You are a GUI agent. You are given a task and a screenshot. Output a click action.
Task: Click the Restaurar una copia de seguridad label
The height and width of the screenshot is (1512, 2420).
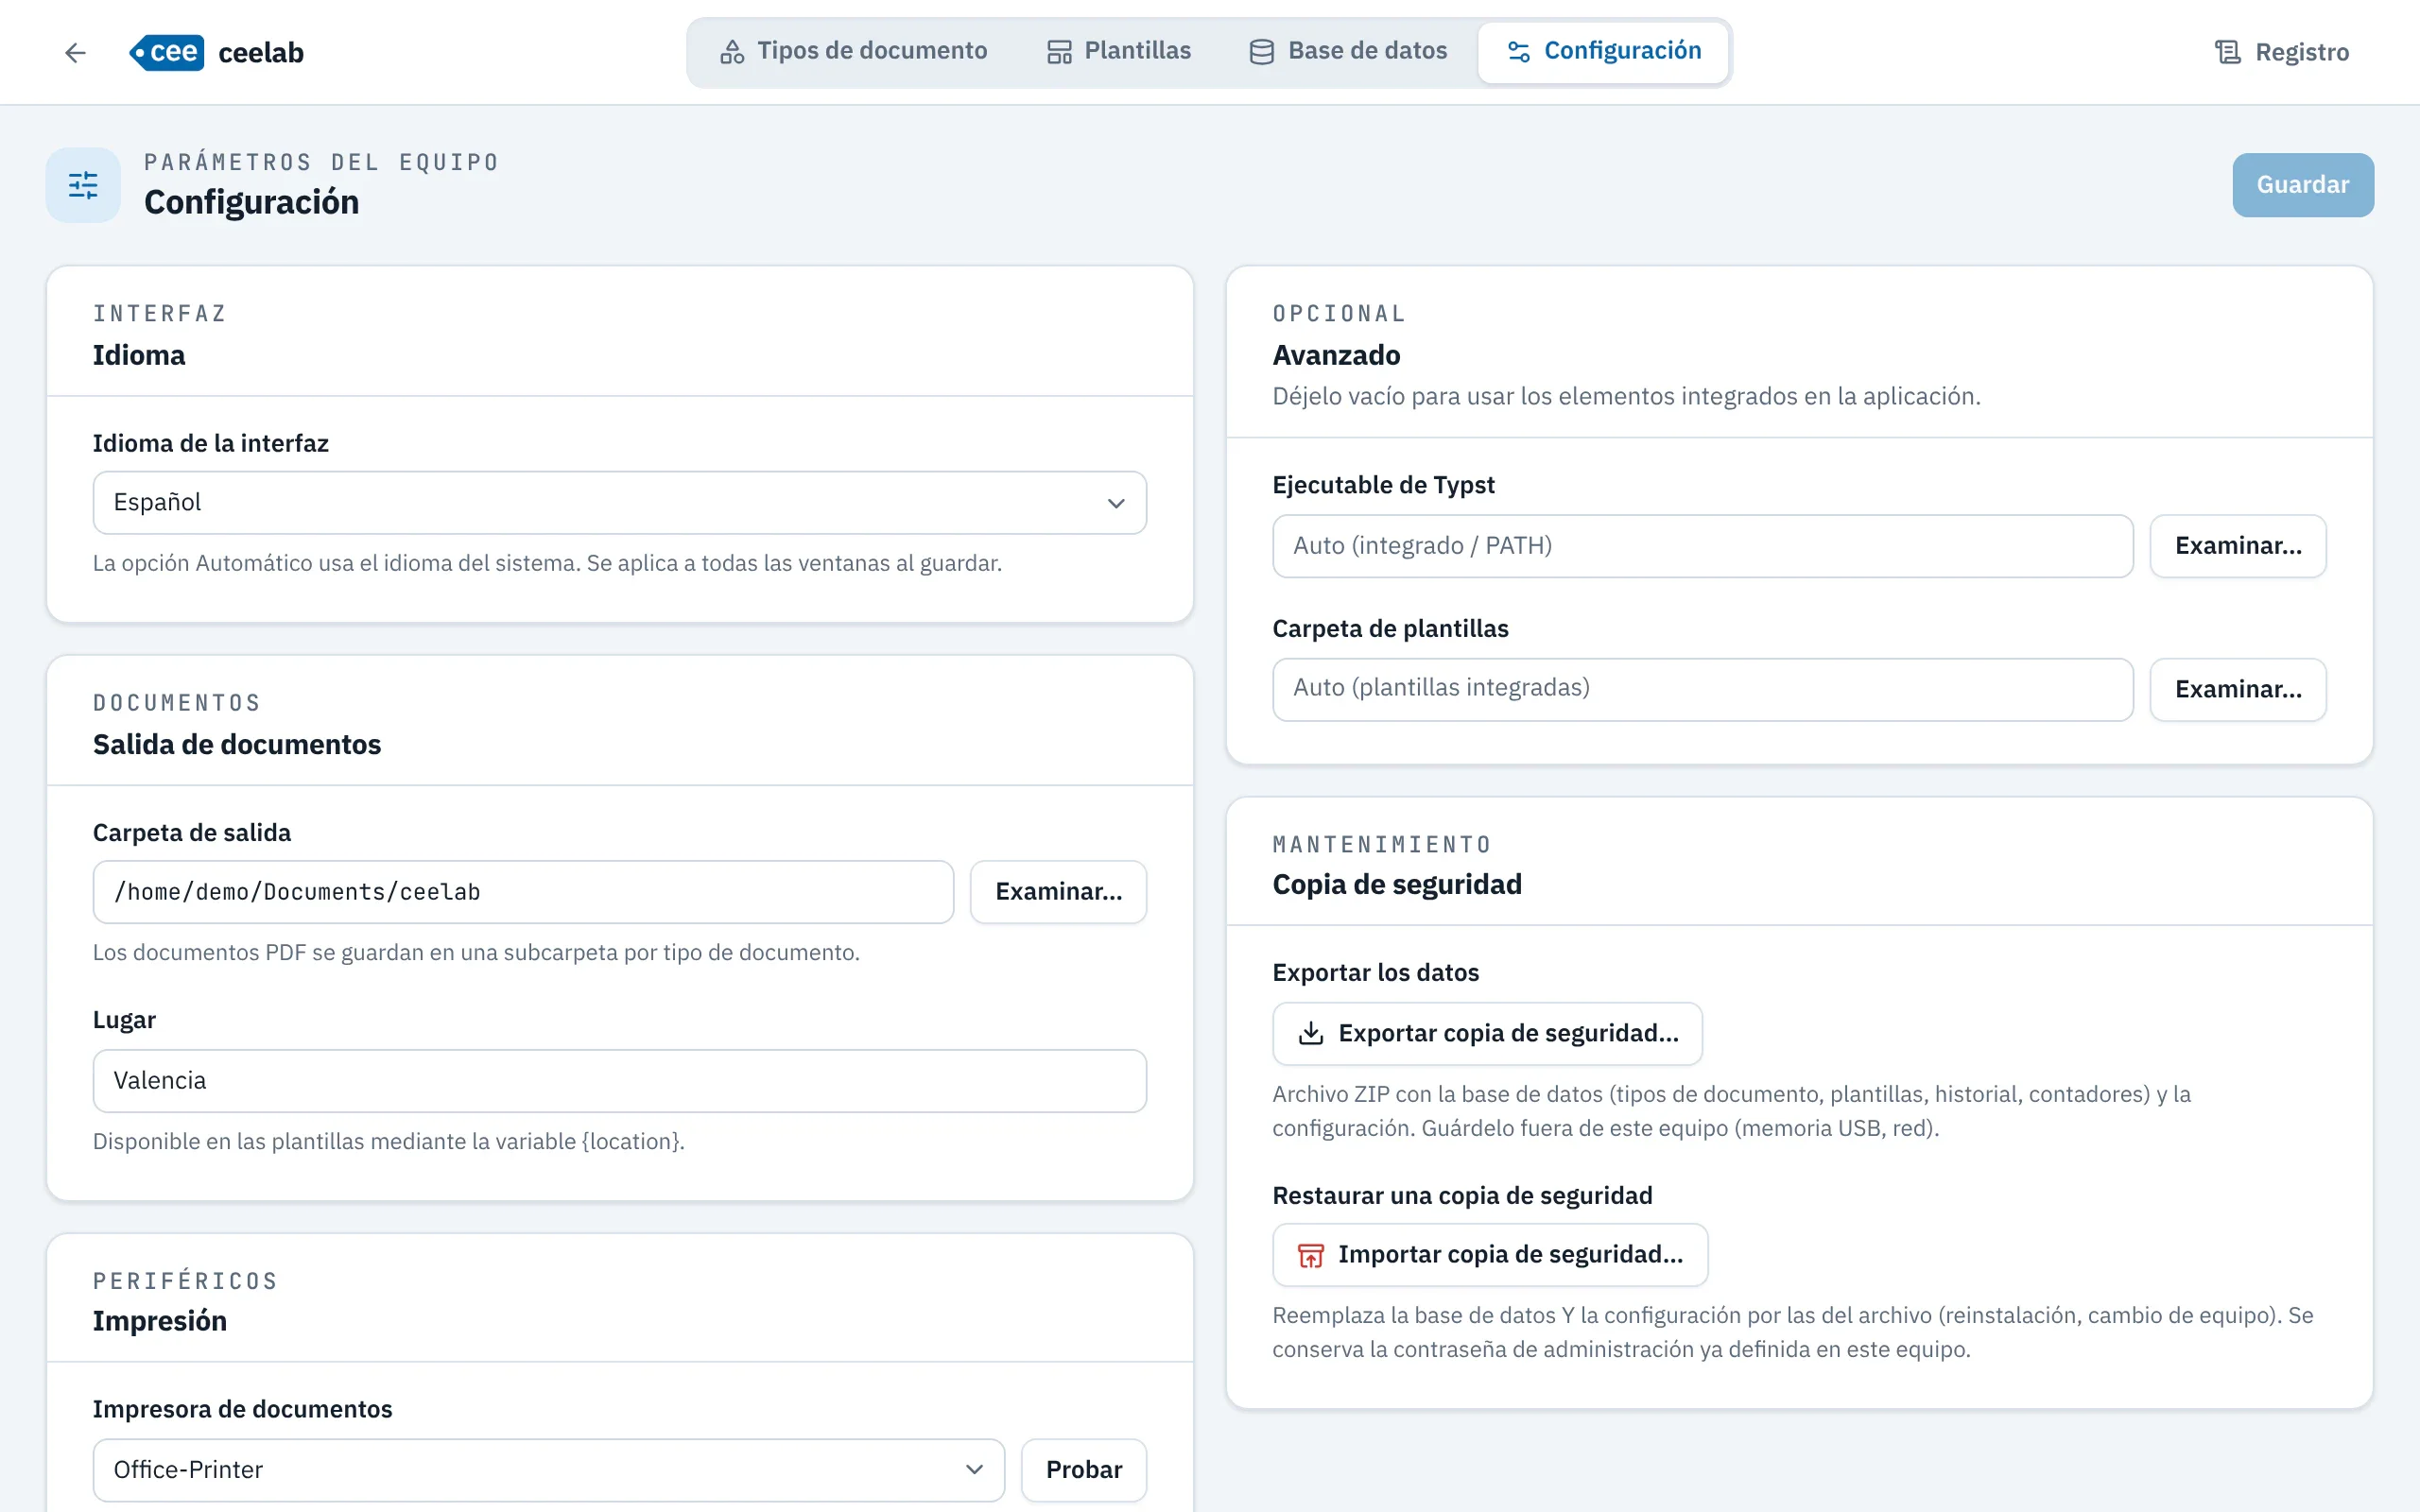point(1462,1196)
